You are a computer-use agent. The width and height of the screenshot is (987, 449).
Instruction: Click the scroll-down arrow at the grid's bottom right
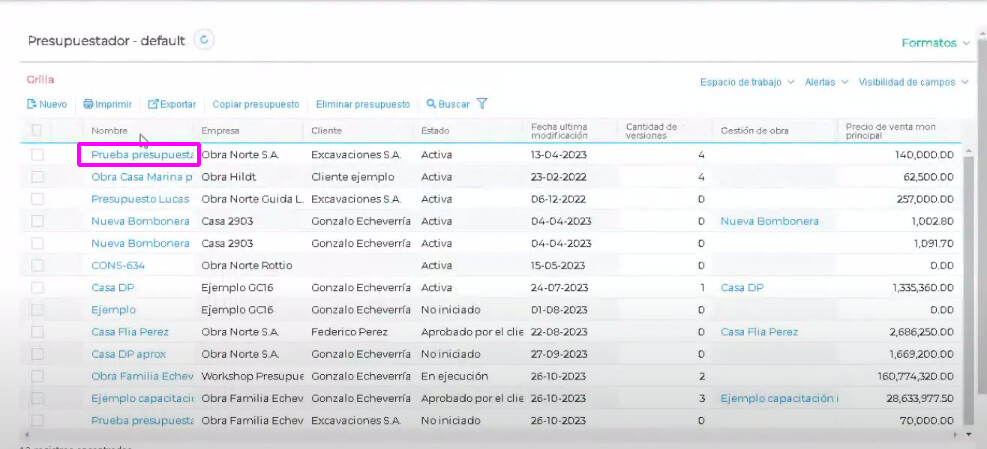969,434
